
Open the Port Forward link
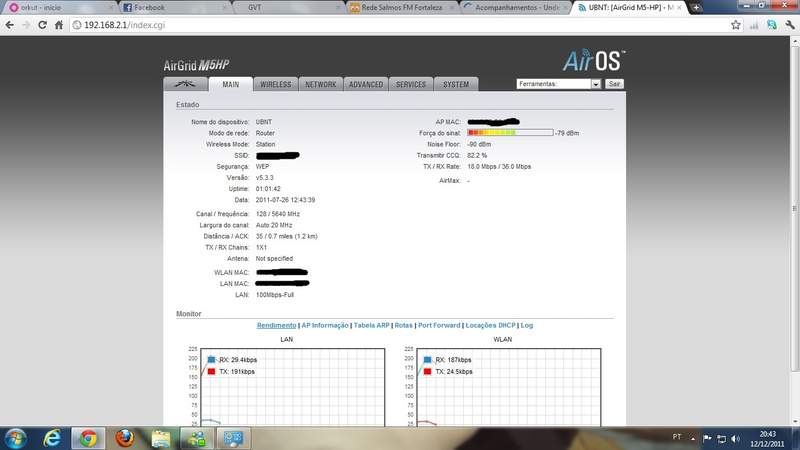pos(439,326)
